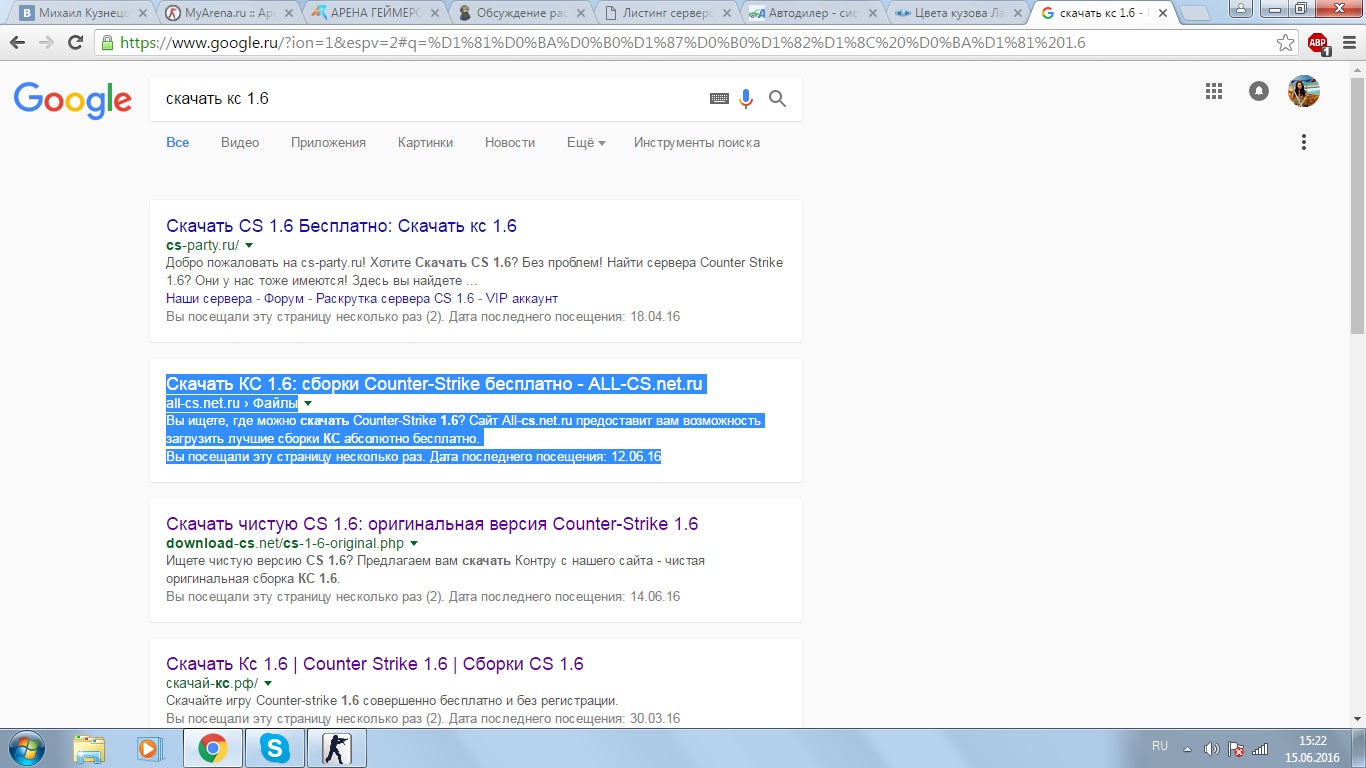Open the Windows Start menu
Image resolution: width=1366 pixels, height=768 pixels.
point(27,748)
